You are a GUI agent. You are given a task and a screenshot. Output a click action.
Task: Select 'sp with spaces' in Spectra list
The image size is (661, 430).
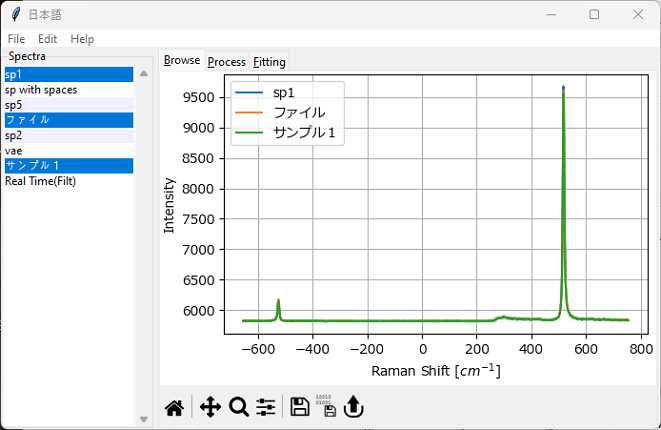tap(41, 90)
